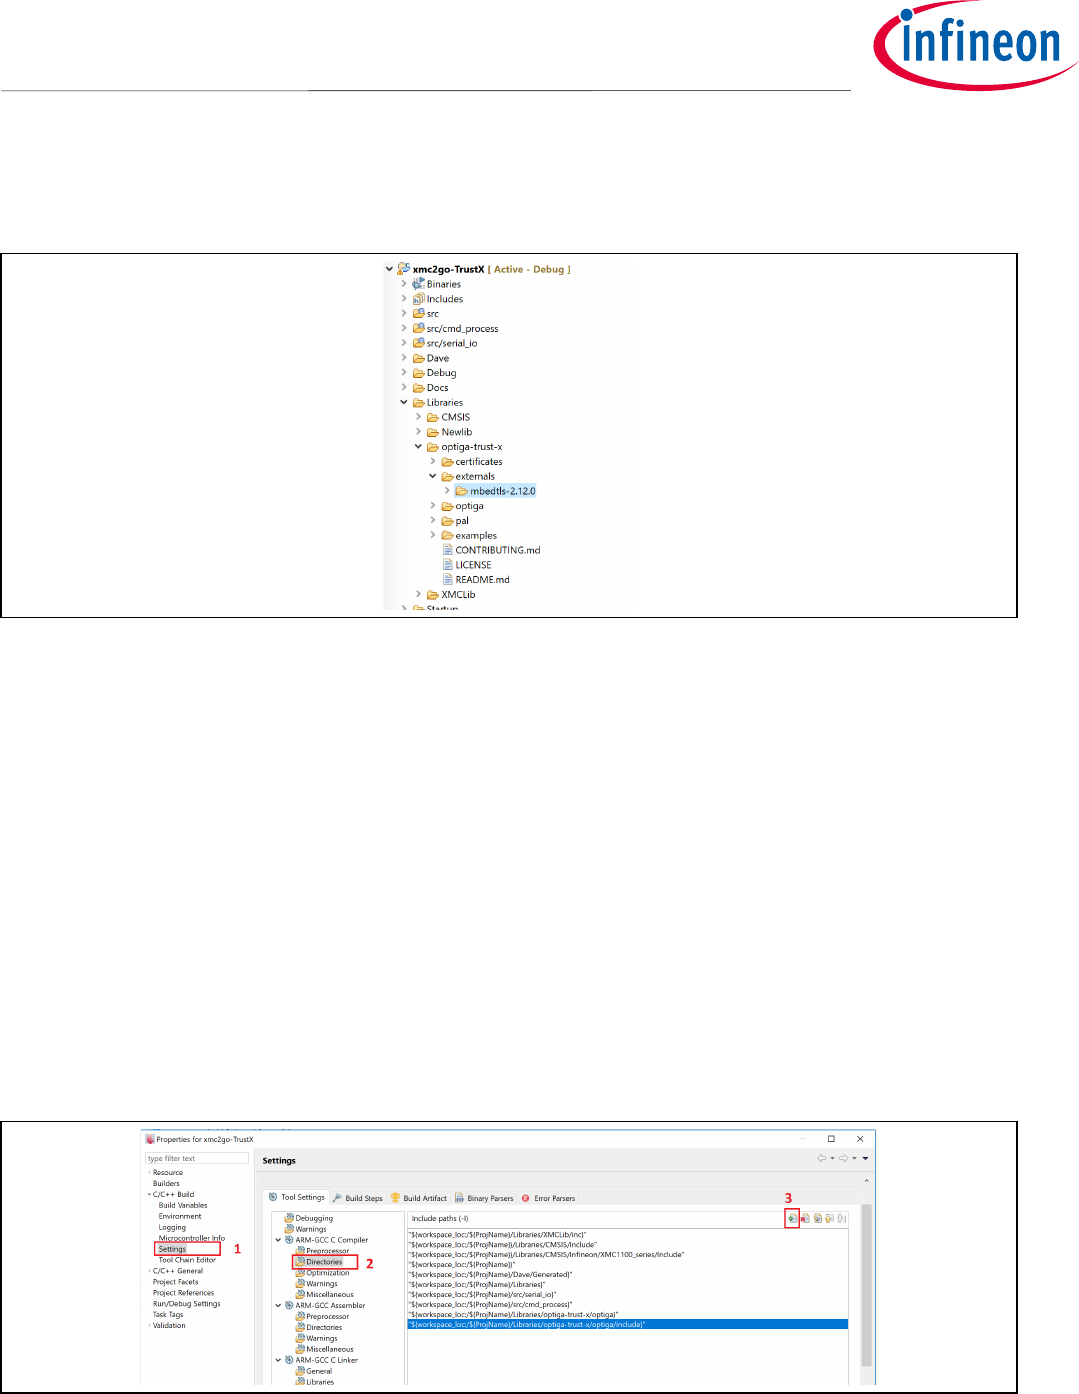Select include path ending optiga-trust-x/optiga/include
The width and height of the screenshot is (1079, 1394).
pyautogui.click(x=627, y=1324)
